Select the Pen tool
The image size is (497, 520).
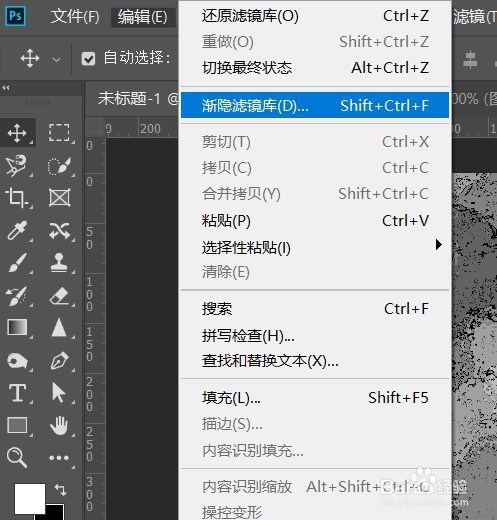(x=60, y=361)
